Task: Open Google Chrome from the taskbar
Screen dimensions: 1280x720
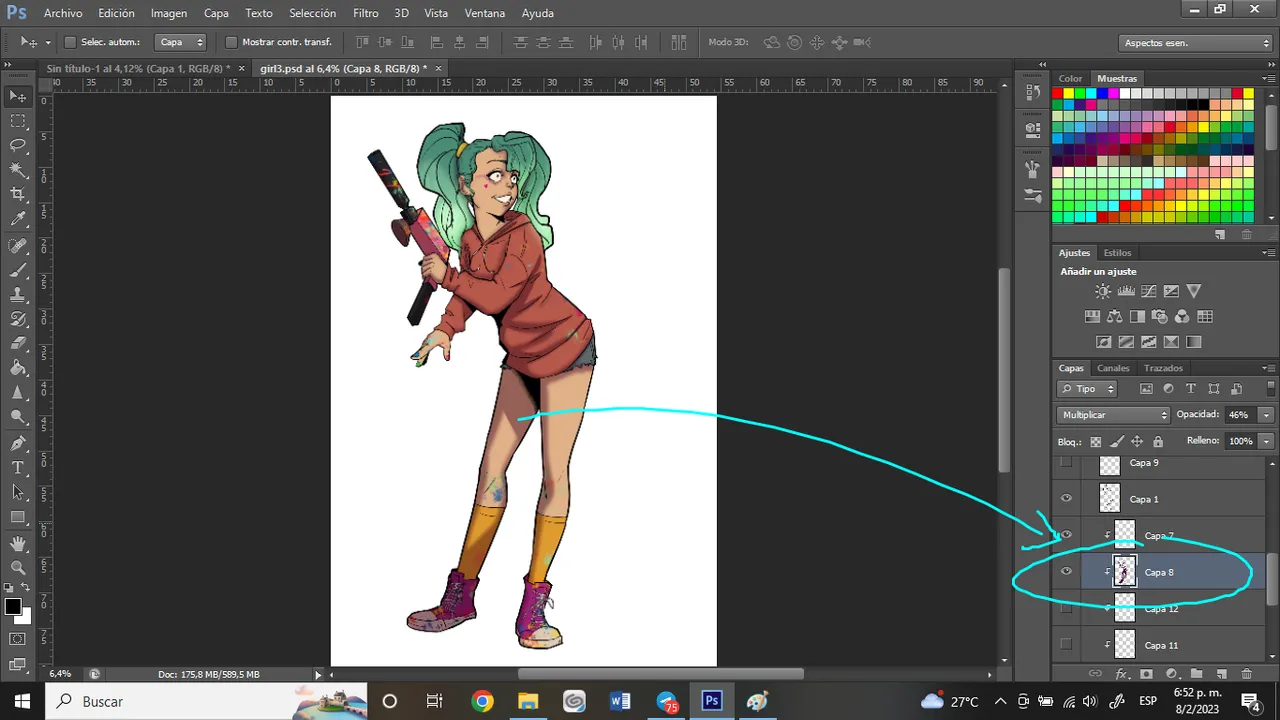Action: click(x=483, y=701)
